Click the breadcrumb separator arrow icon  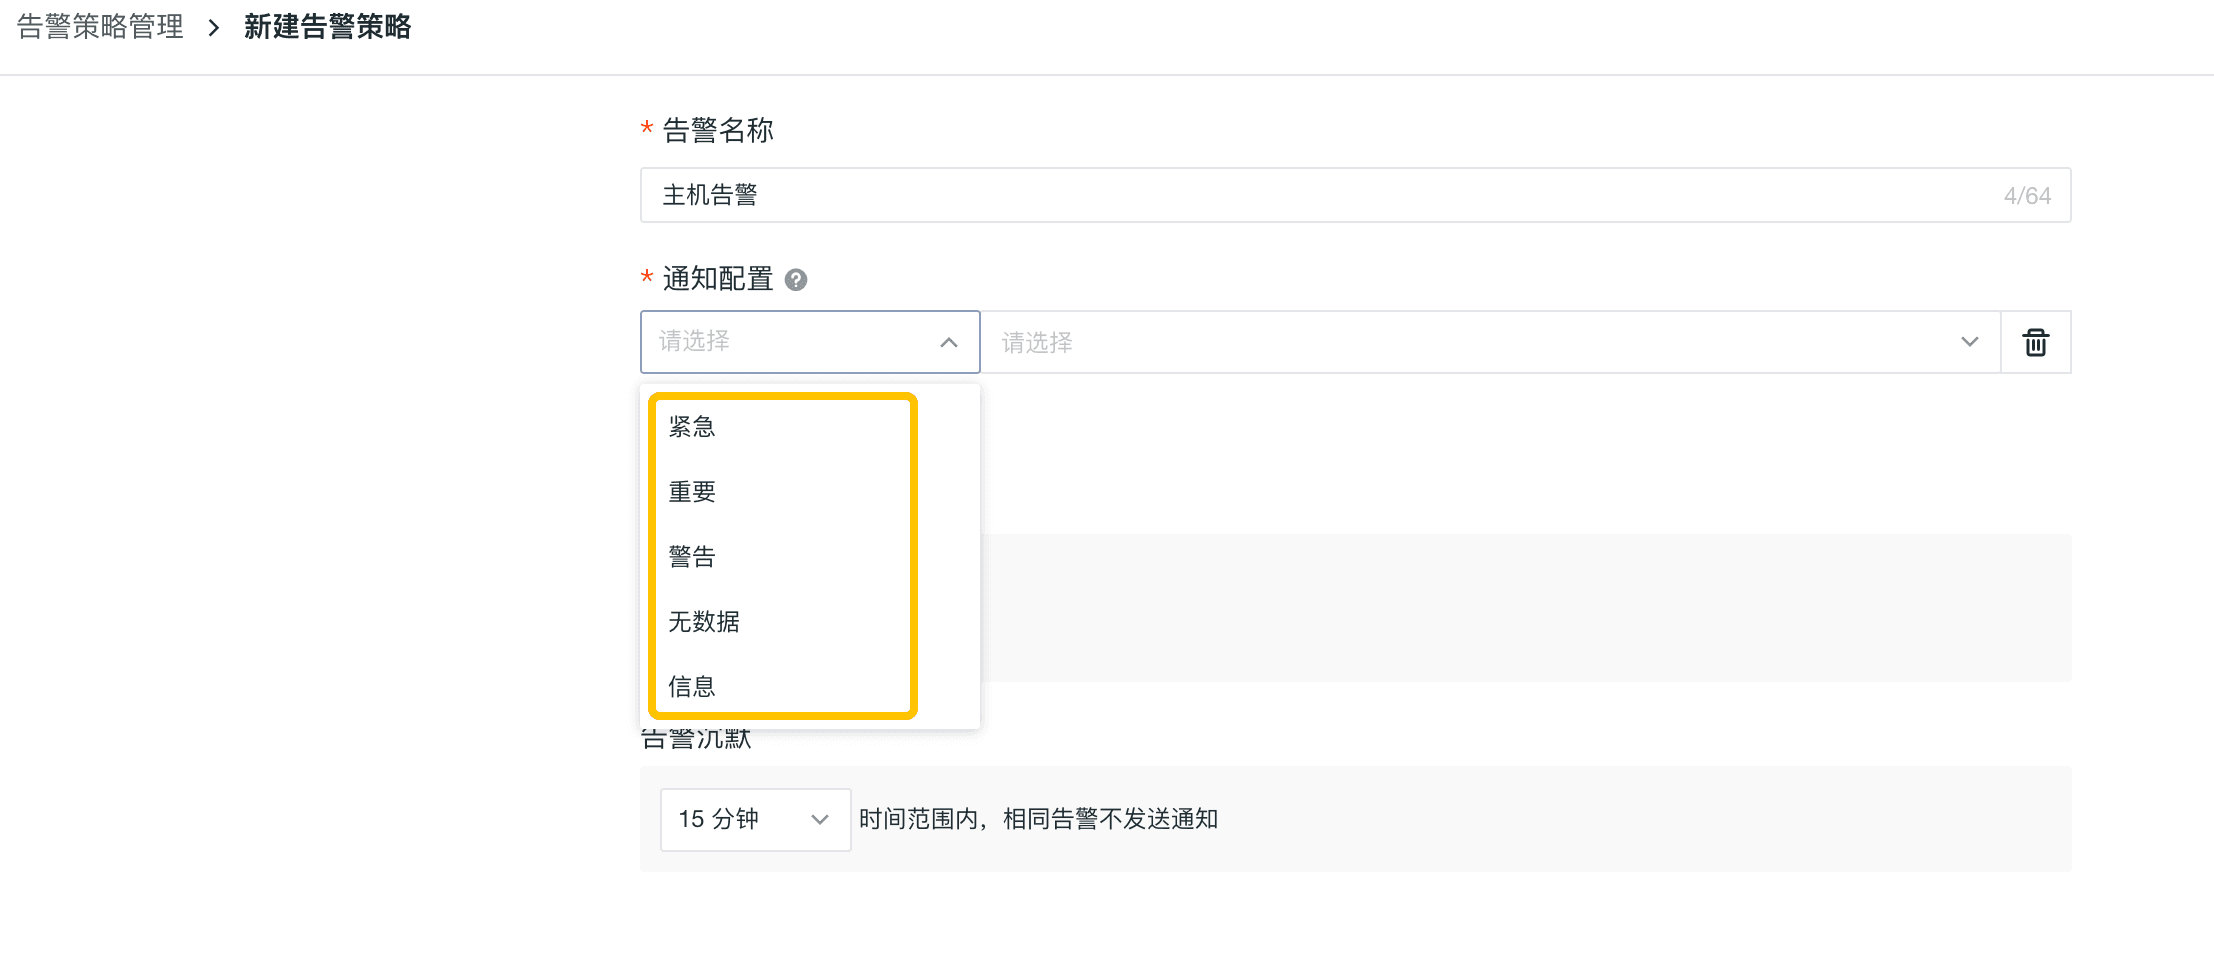(x=213, y=28)
